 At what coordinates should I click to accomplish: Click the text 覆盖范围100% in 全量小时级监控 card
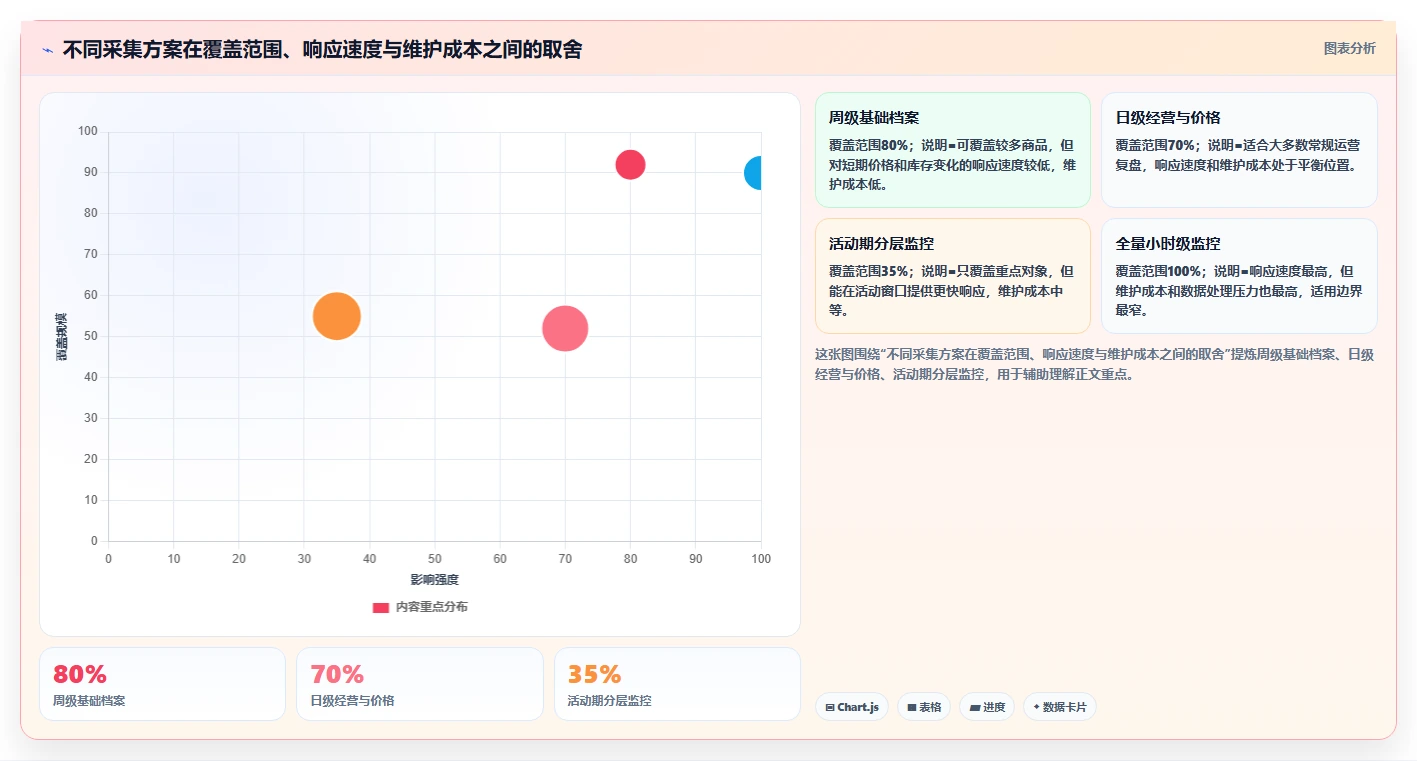[x=1158, y=271]
